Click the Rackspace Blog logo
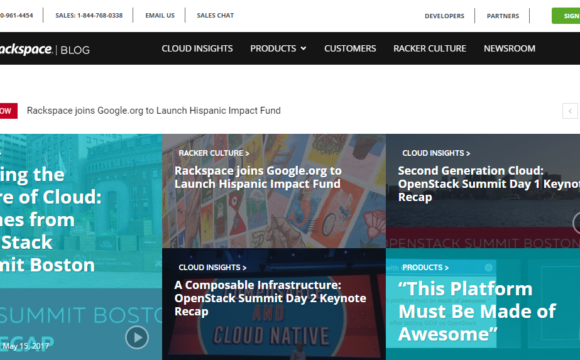Screen dimensions: 580x360 pyautogui.click(x=44, y=49)
